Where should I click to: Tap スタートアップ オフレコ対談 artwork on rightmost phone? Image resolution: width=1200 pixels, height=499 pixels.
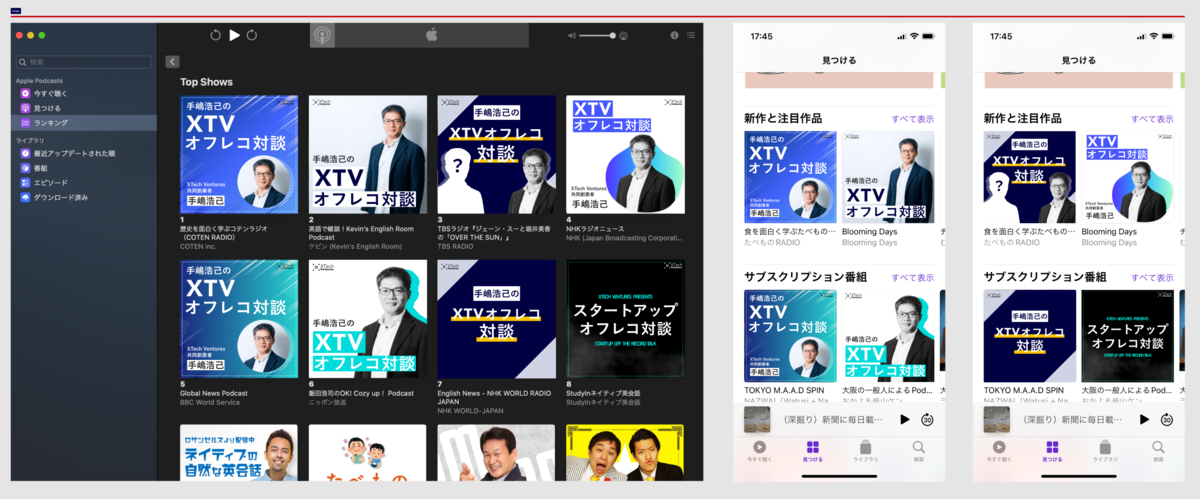[1127, 336]
